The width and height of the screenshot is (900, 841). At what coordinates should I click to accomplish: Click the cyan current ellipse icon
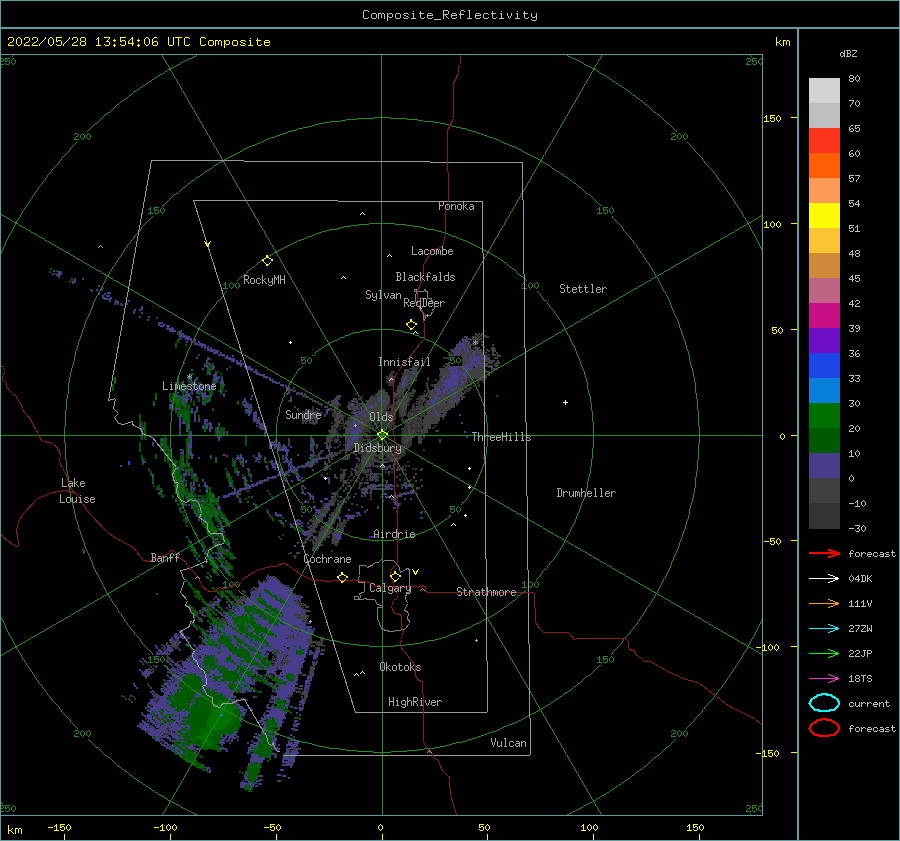pyautogui.click(x=824, y=703)
